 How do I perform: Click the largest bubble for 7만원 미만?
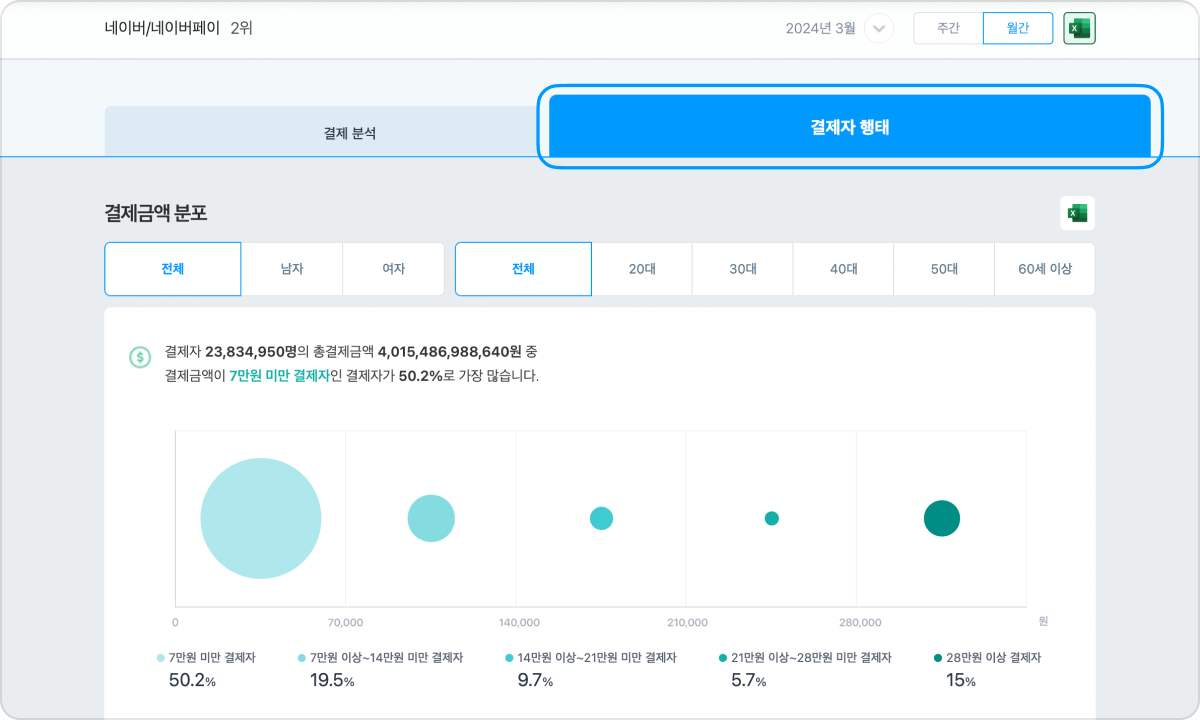[x=261, y=518]
